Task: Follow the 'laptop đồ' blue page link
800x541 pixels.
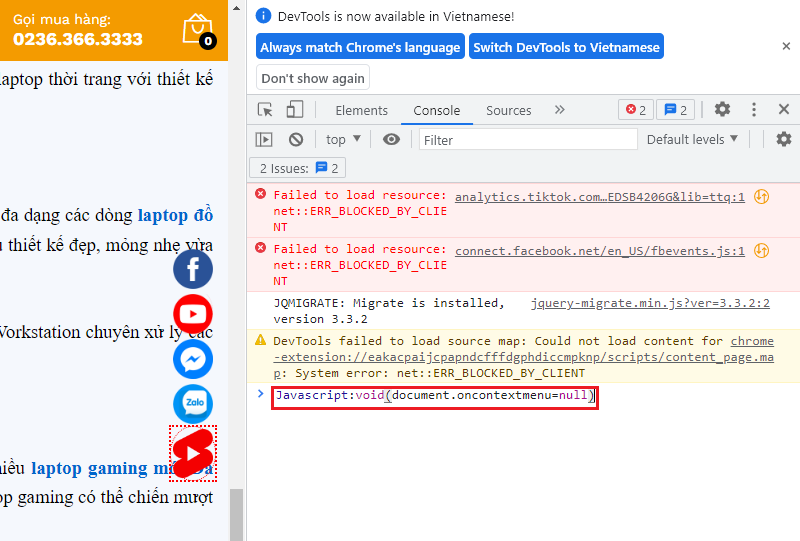Action: [x=176, y=215]
